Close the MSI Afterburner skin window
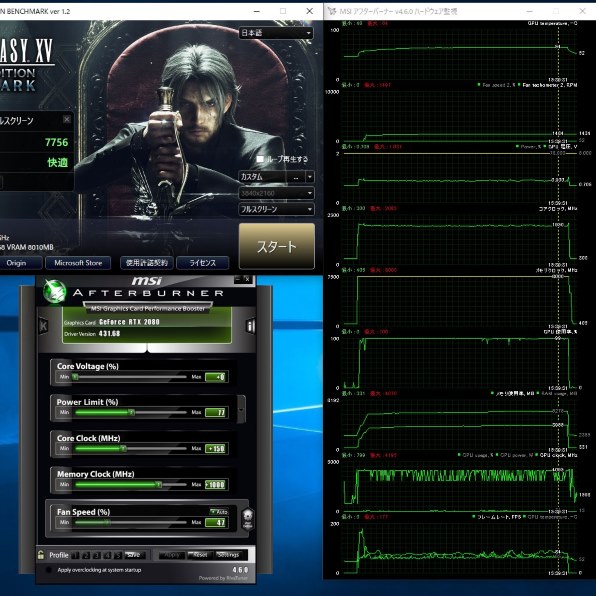The image size is (596, 596). tap(247, 279)
